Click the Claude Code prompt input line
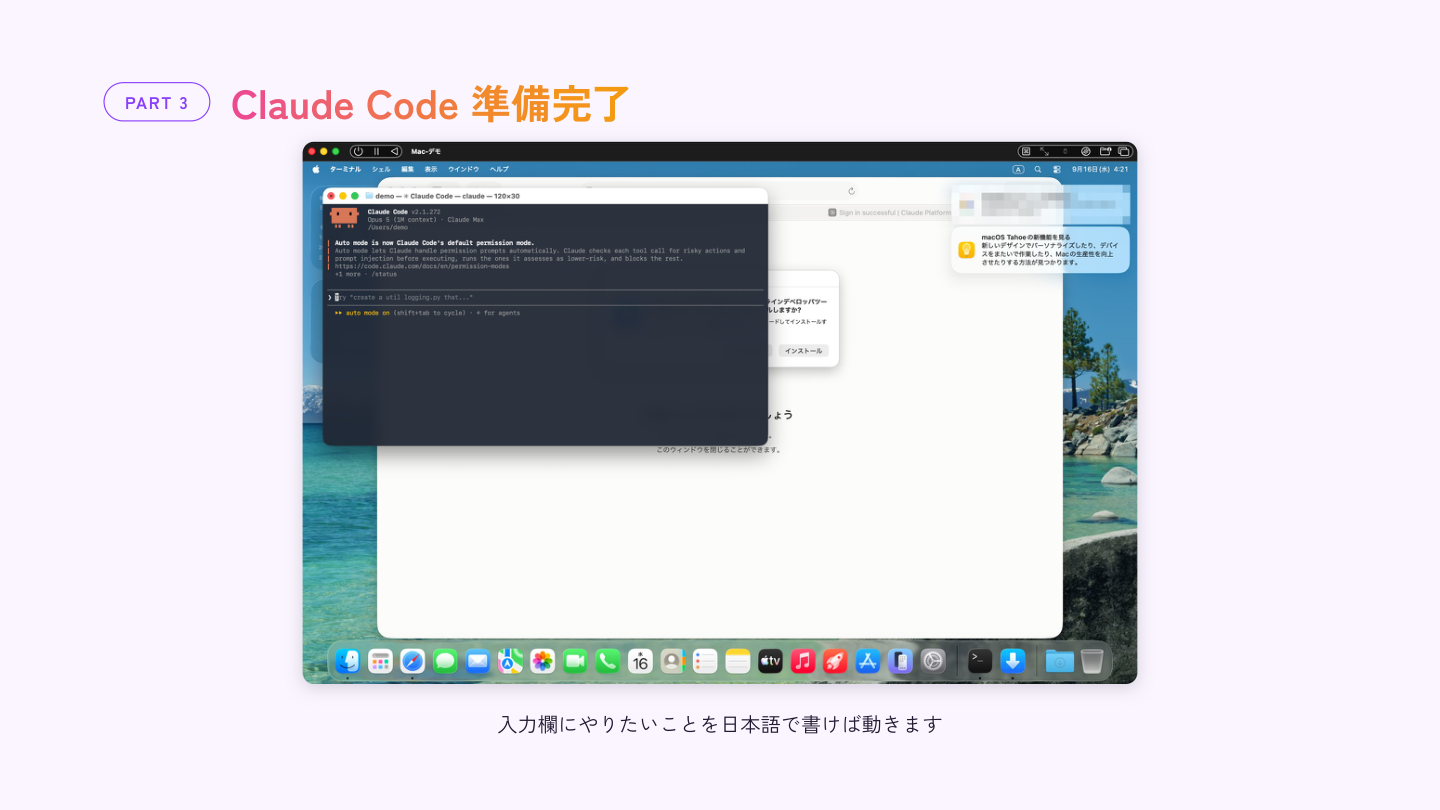1440x810 pixels. click(545, 297)
